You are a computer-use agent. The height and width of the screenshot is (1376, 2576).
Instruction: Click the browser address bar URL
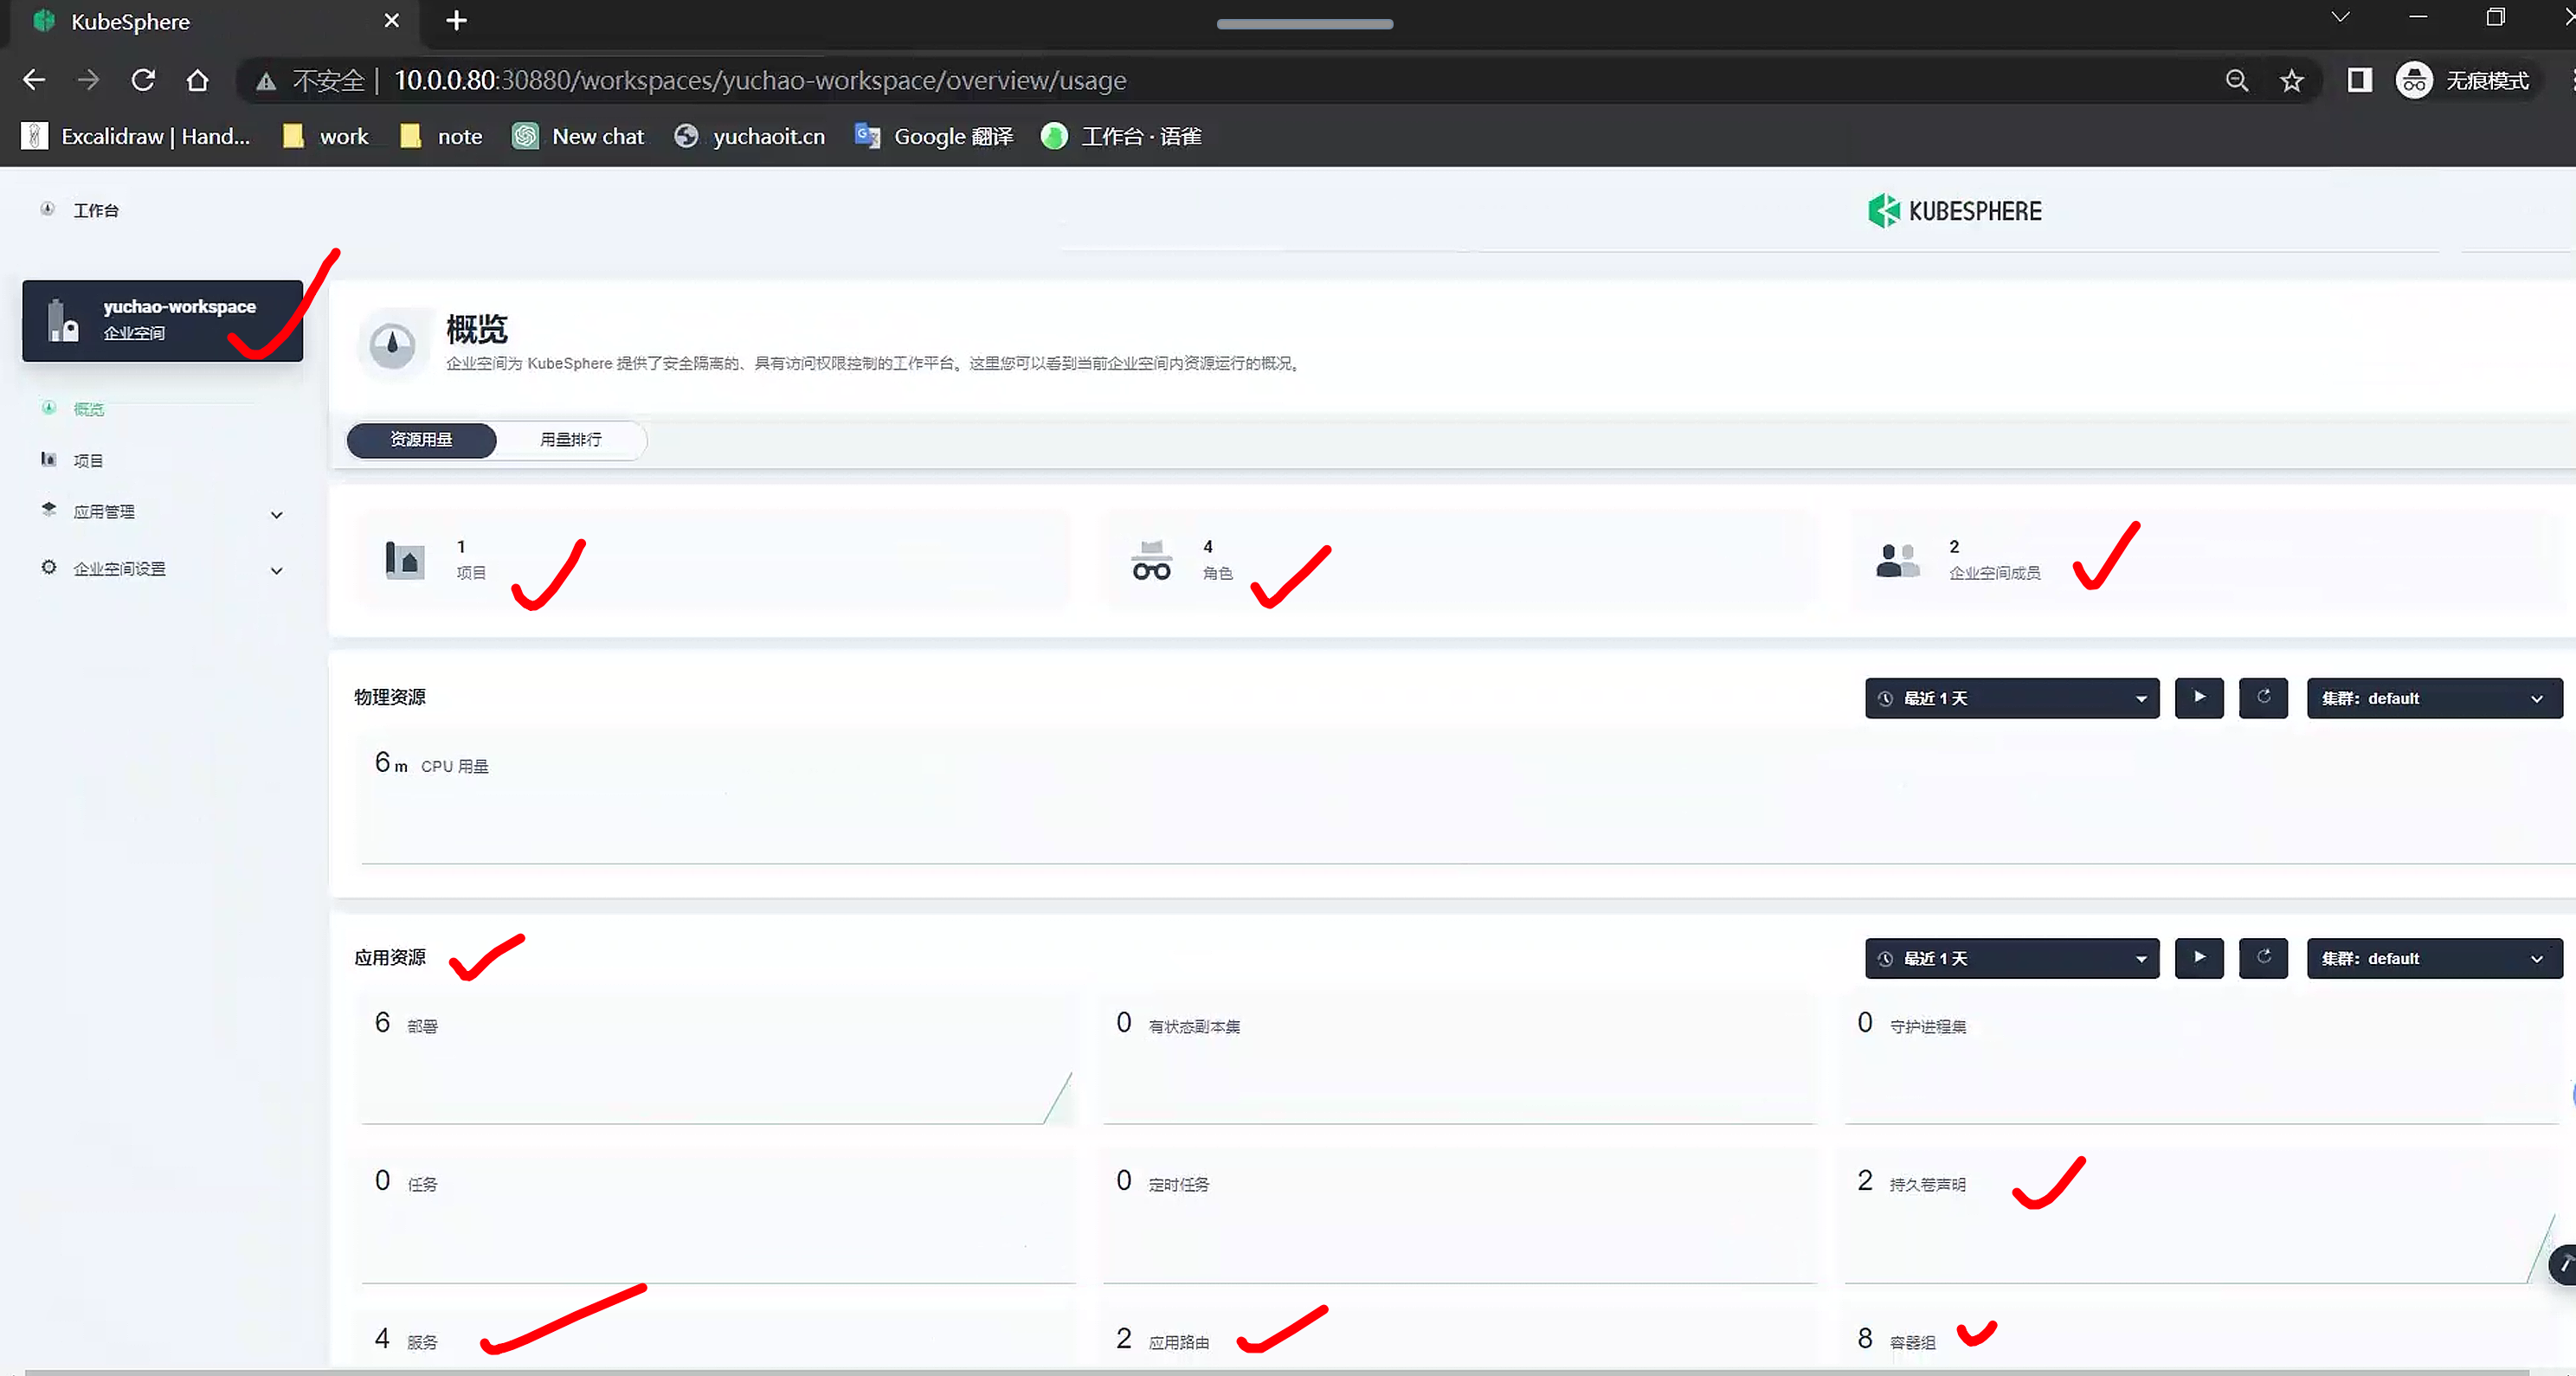click(760, 81)
